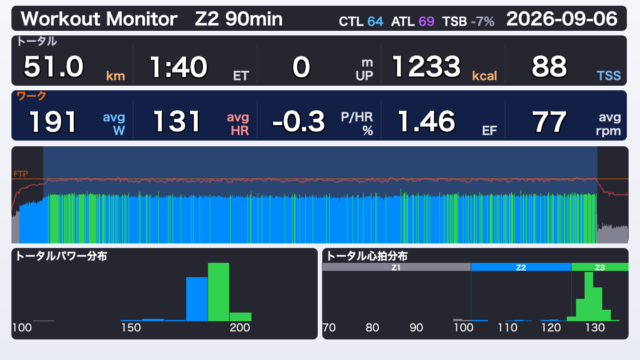The image size is (640, 360).
Task: Click the FTP line label on chart
Action: click(21, 174)
